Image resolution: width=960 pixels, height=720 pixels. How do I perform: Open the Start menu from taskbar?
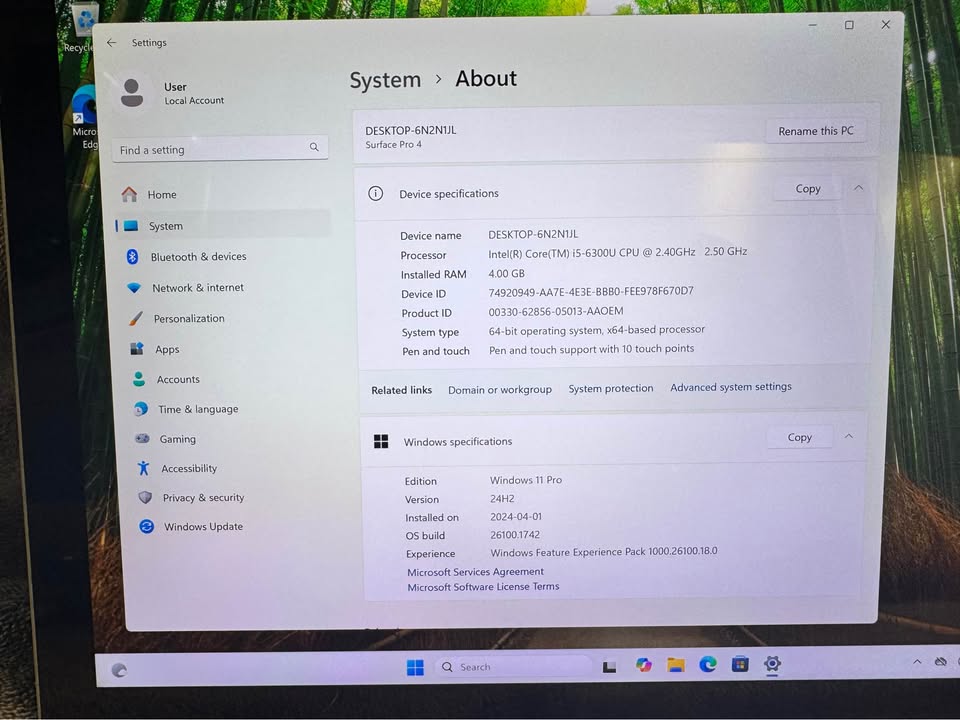[x=415, y=667]
